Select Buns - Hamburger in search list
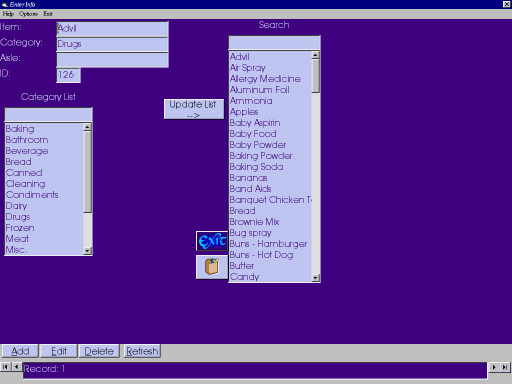The height and width of the screenshot is (384, 512). tap(270, 244)
